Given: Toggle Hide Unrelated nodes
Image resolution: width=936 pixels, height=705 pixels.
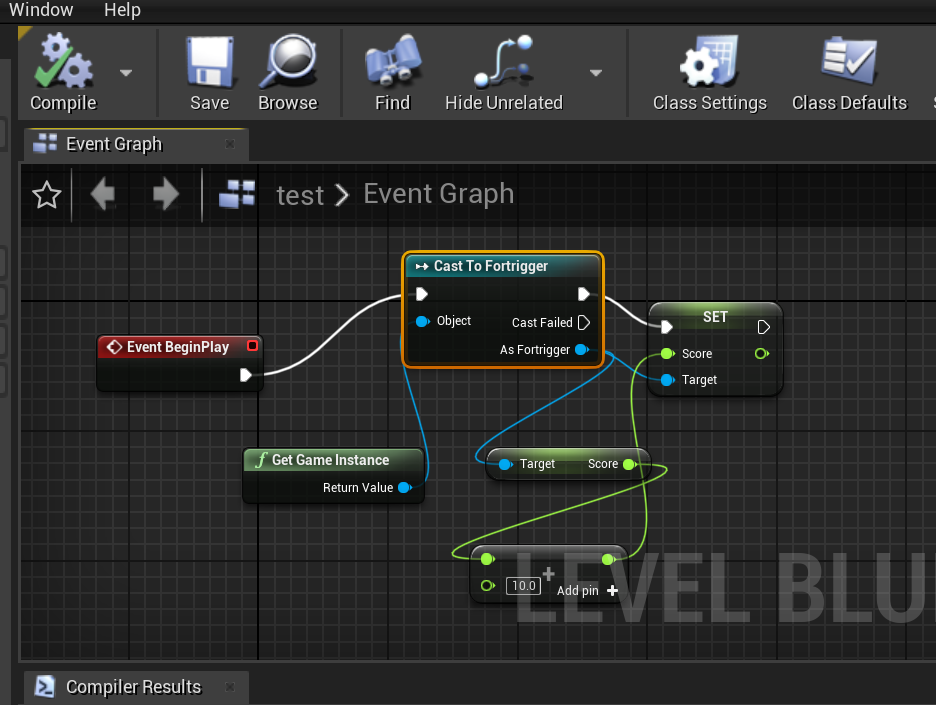Looking at the screenshot, I should (x=503, y=72).
